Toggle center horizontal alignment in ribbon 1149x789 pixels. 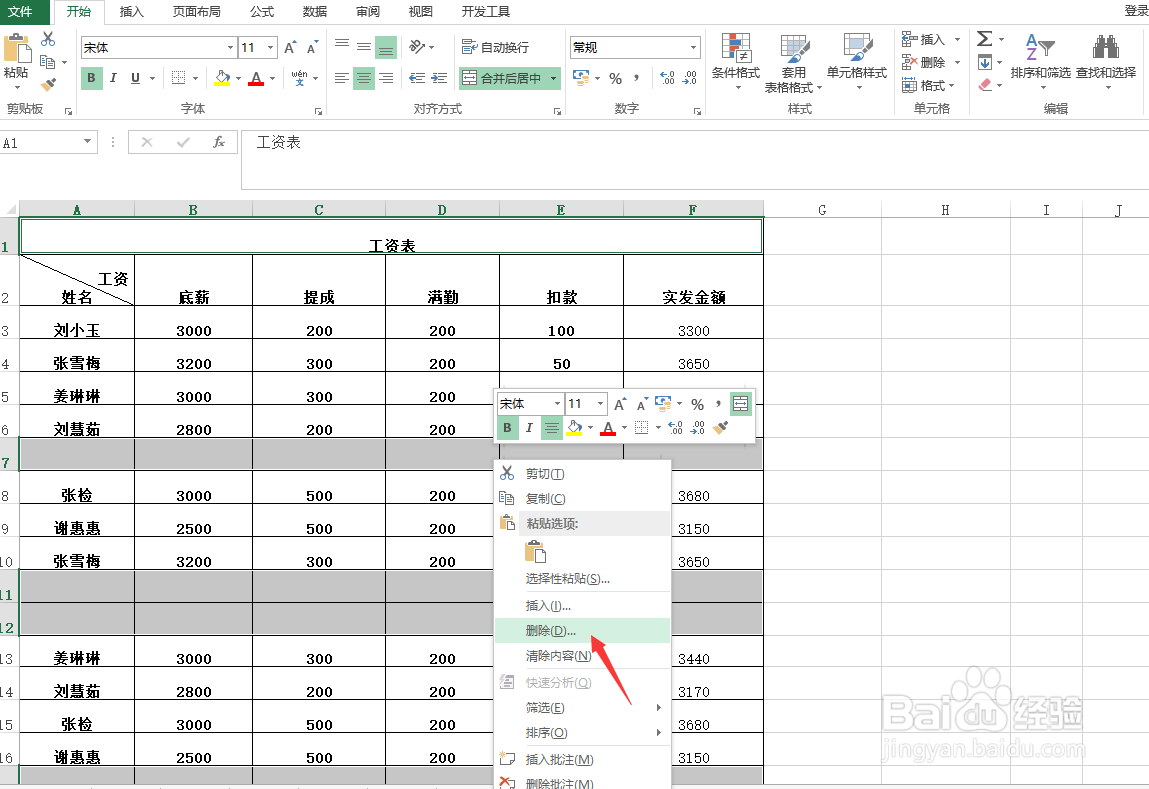(x=363, y=78)
